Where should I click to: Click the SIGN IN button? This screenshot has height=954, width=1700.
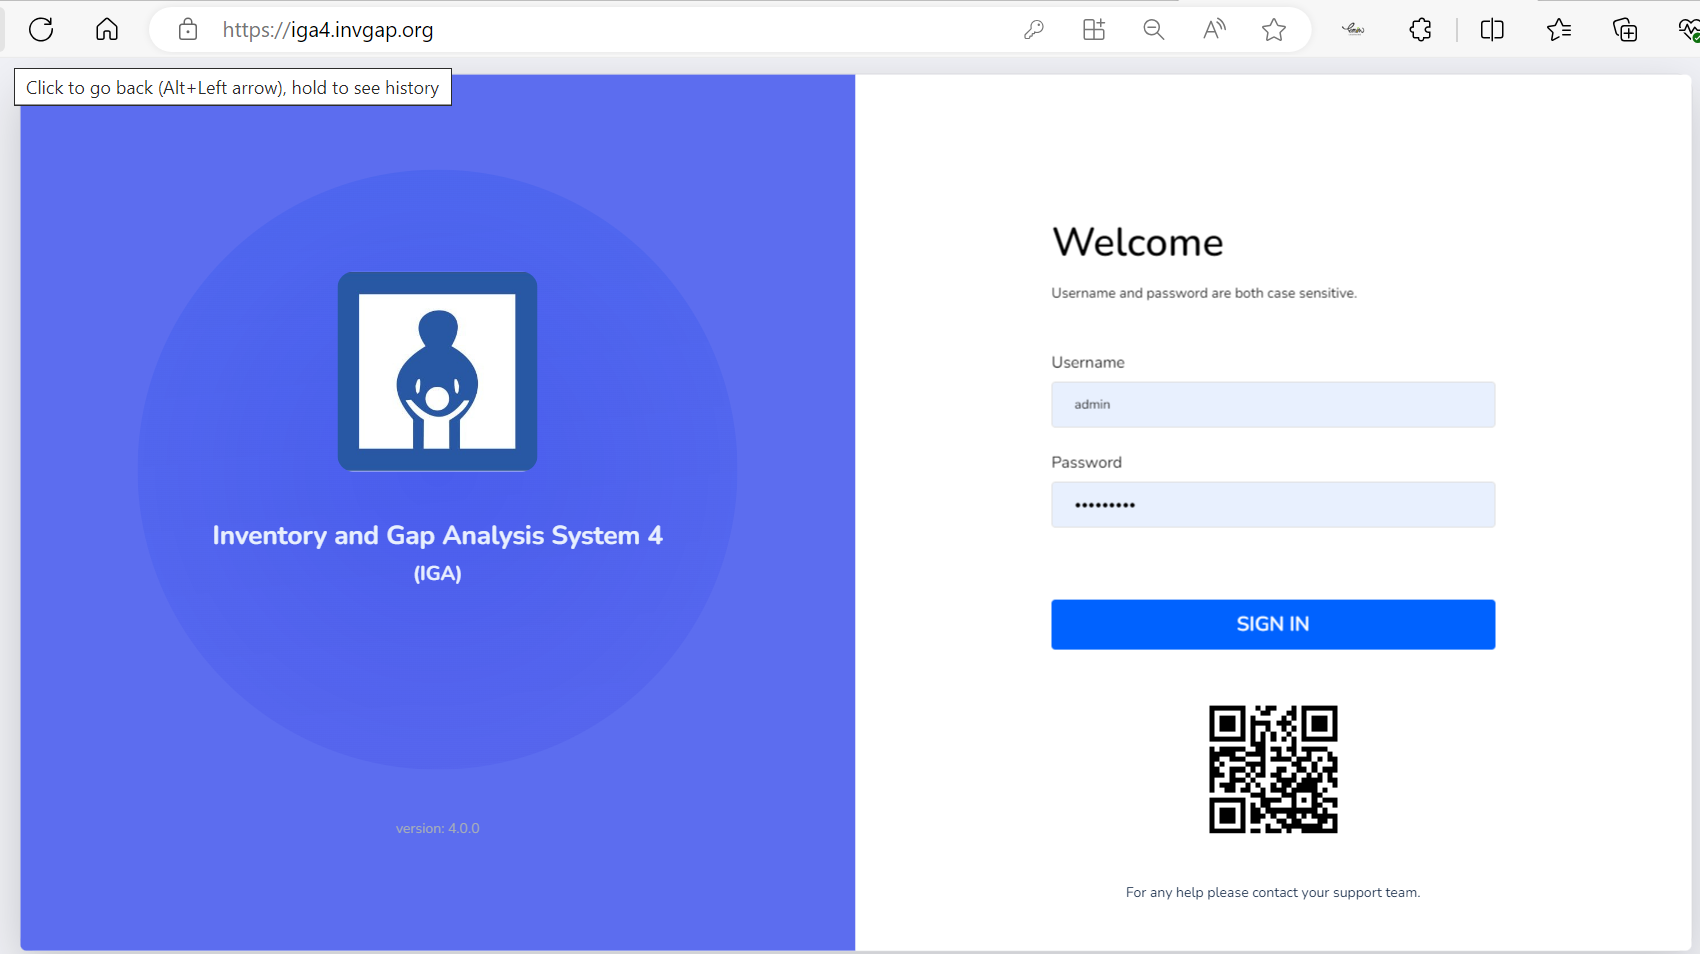(1273, 624)
